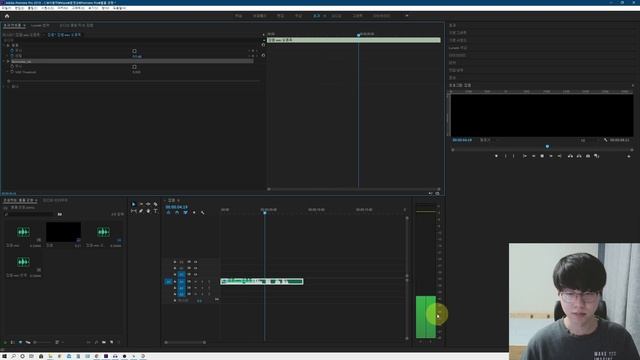Viewport: 640px width, 360px height.
Task: Toggle A1 source patch button
Action: pos(168,282)
